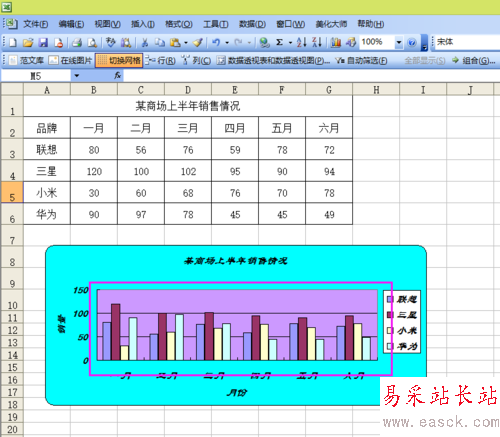Click the 范文库 button

click(26, 60)
